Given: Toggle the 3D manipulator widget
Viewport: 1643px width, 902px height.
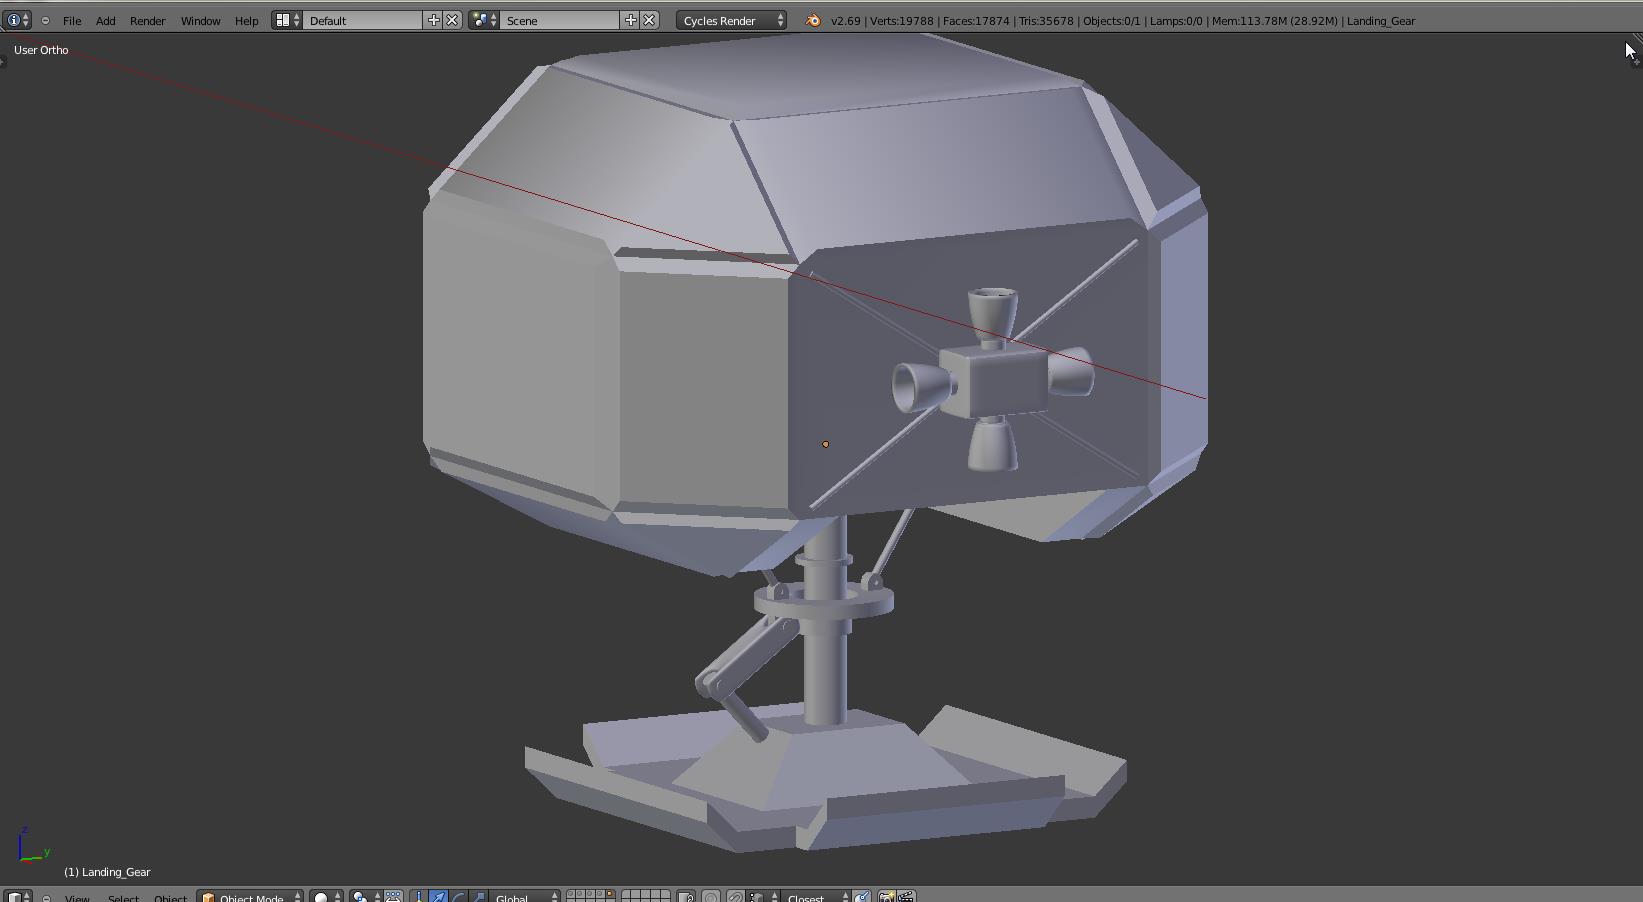Looking at the screenshot, I should click(419, 897).
